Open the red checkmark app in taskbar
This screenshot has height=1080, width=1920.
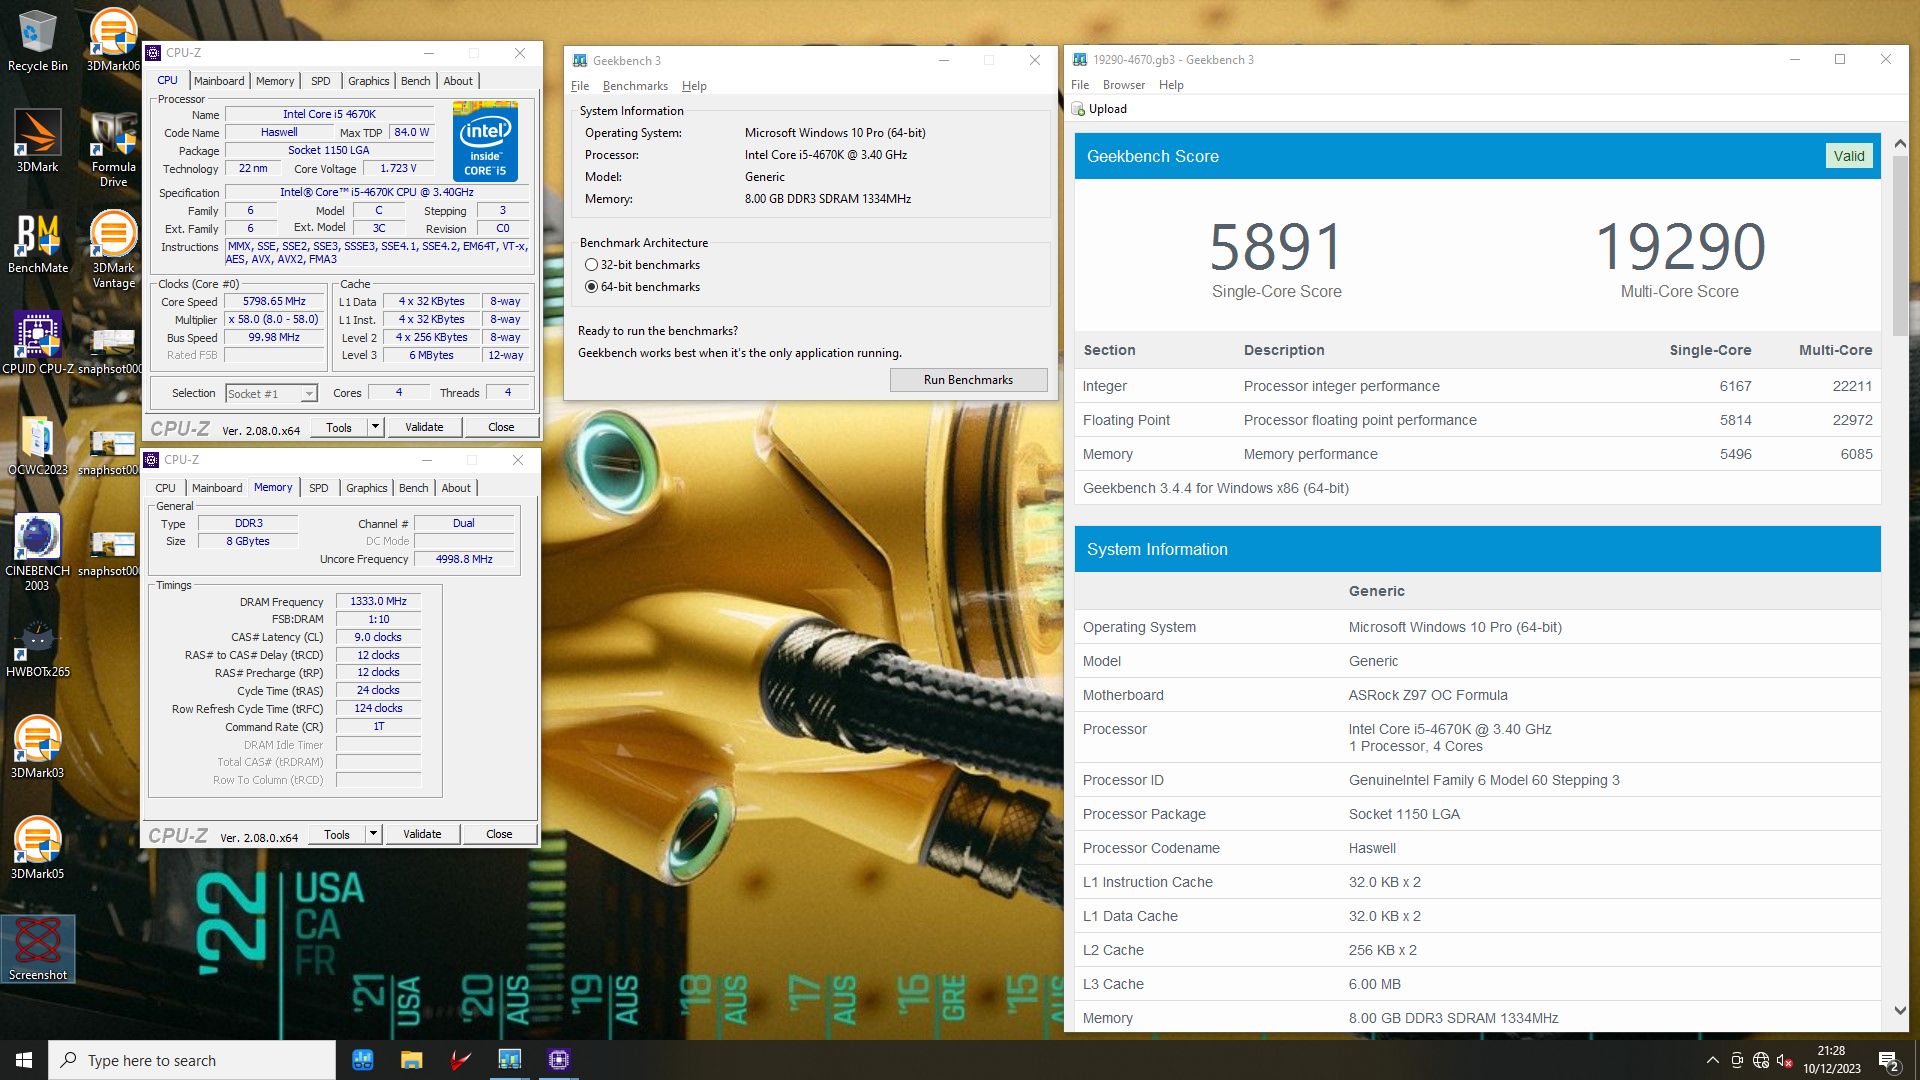[x=460, y=1060]
